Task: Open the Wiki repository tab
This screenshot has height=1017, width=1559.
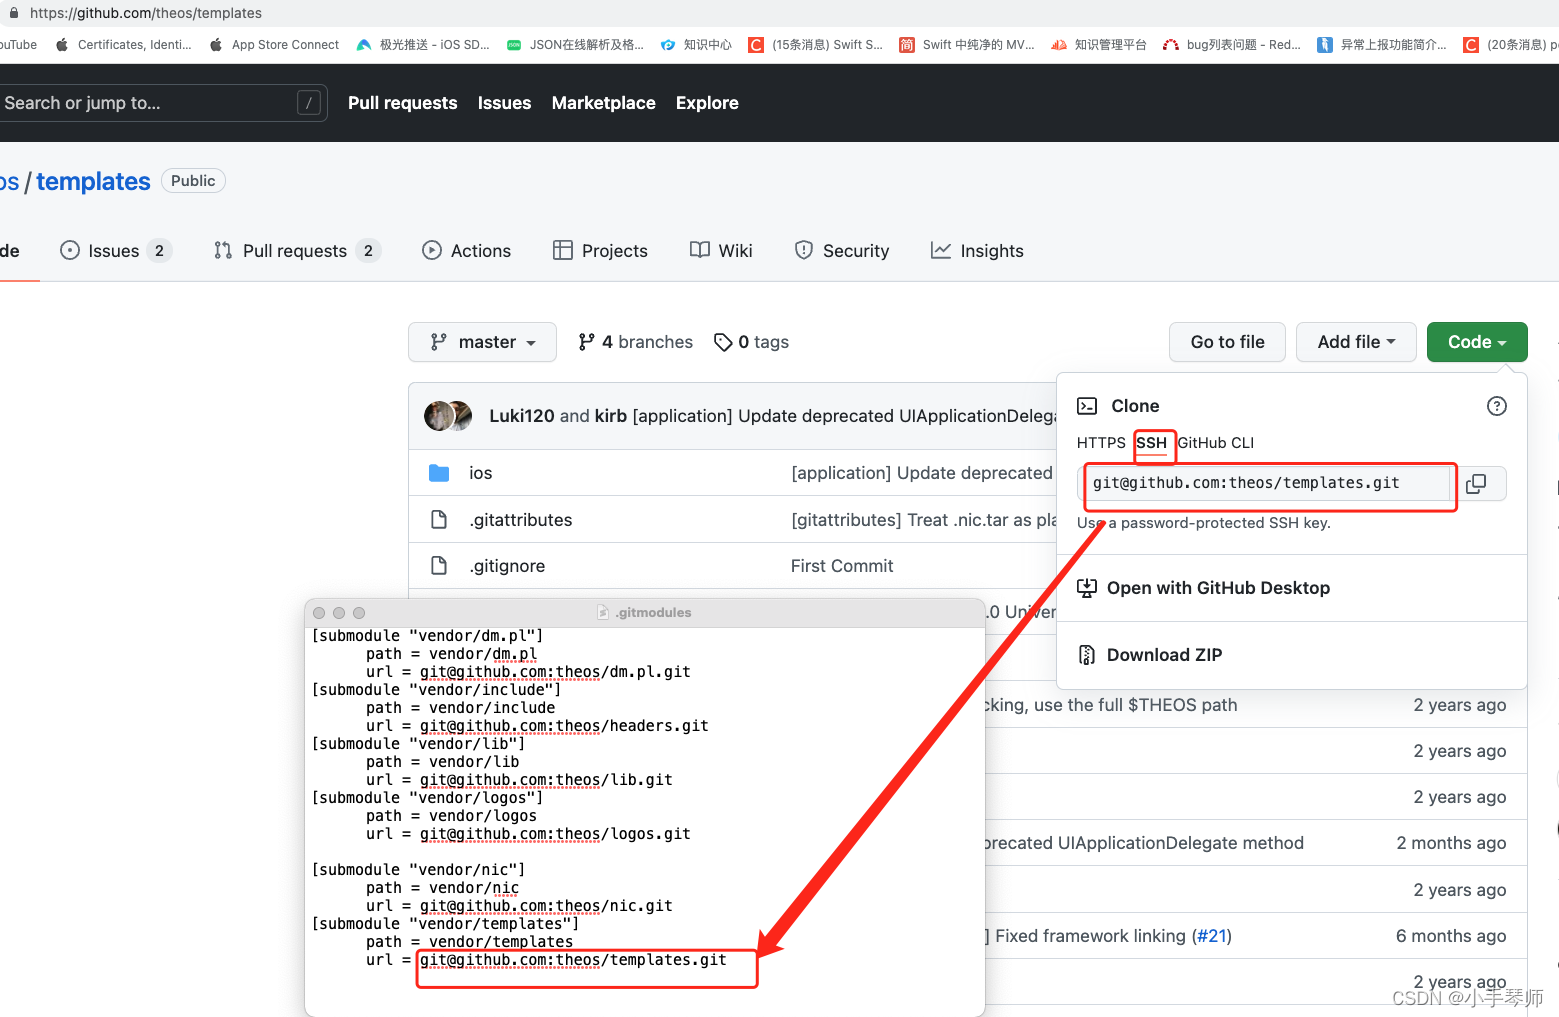Action: point(721,251)
